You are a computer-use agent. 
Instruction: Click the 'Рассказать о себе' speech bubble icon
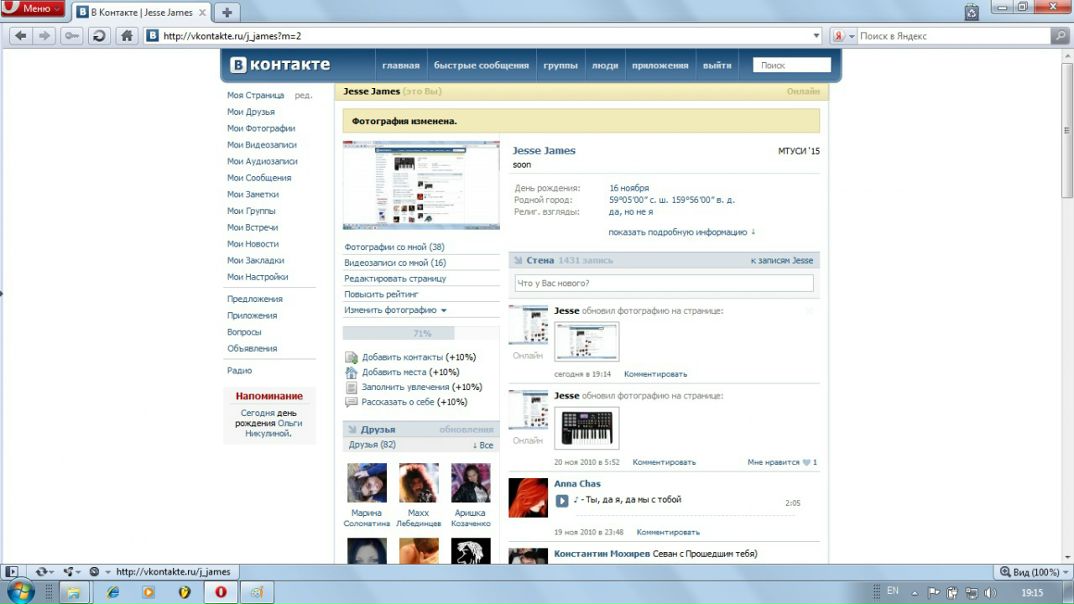click(x=351, y=402)
